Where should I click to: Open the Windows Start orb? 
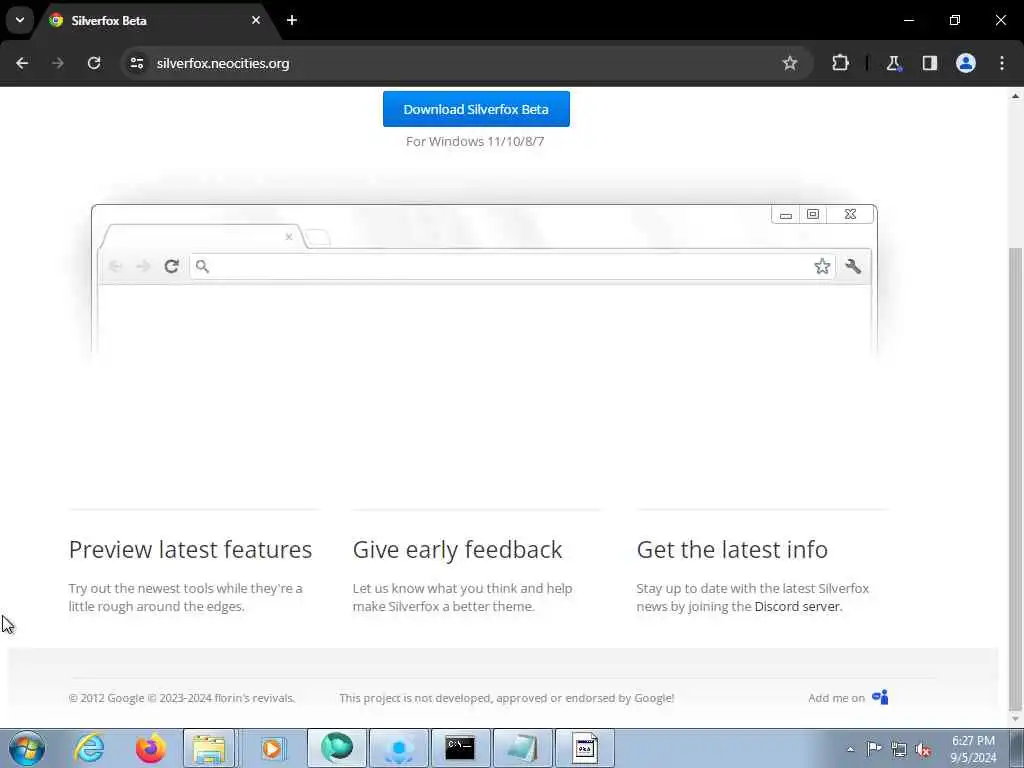27,748
